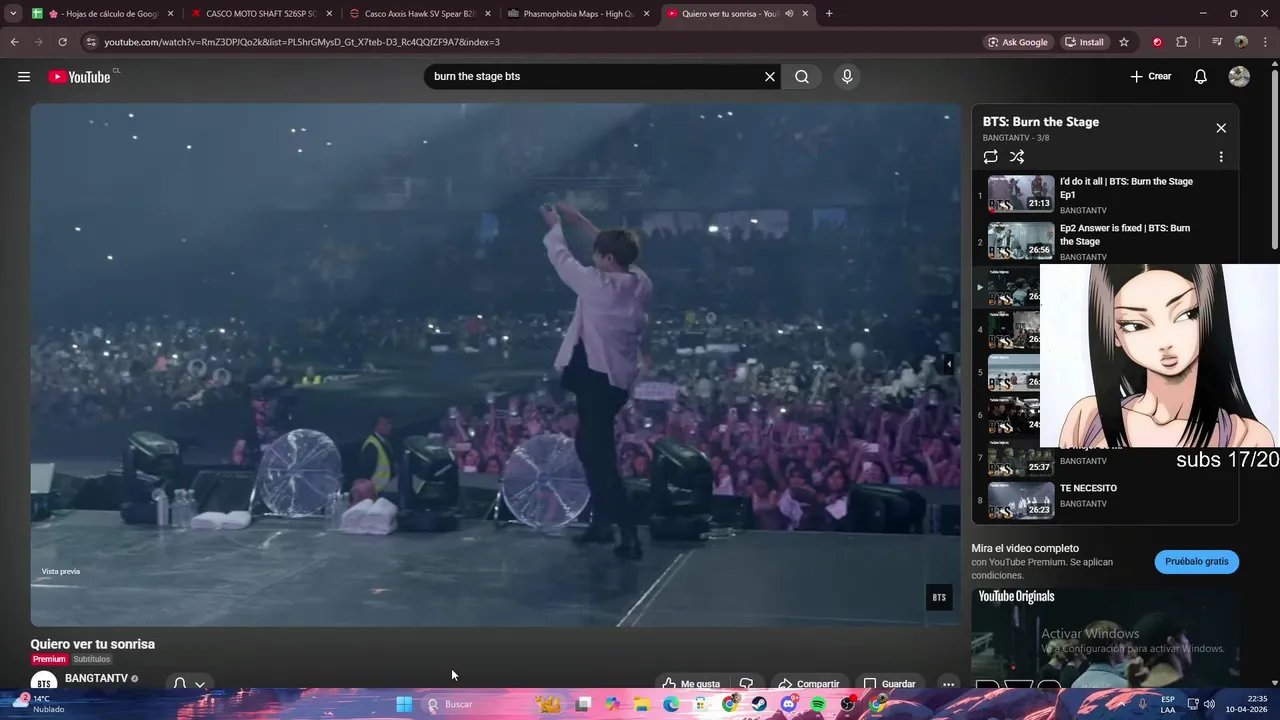Reload the page
1280x720 pixels.
click(x=62, y=42)
